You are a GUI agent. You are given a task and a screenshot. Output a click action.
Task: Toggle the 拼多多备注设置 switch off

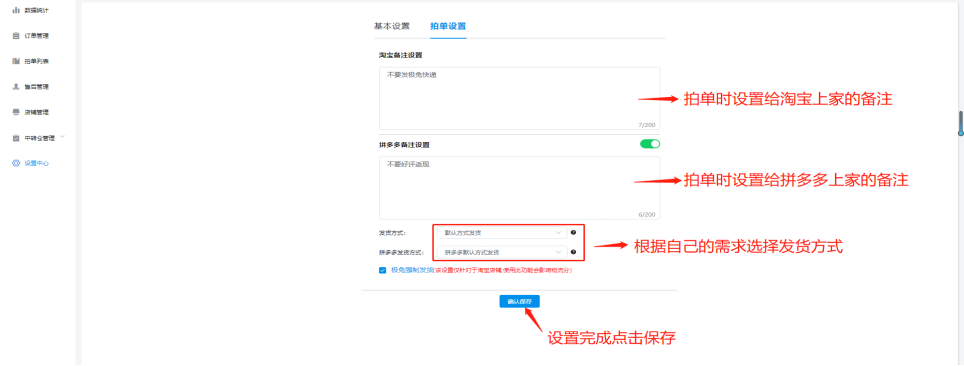[650, 144]
